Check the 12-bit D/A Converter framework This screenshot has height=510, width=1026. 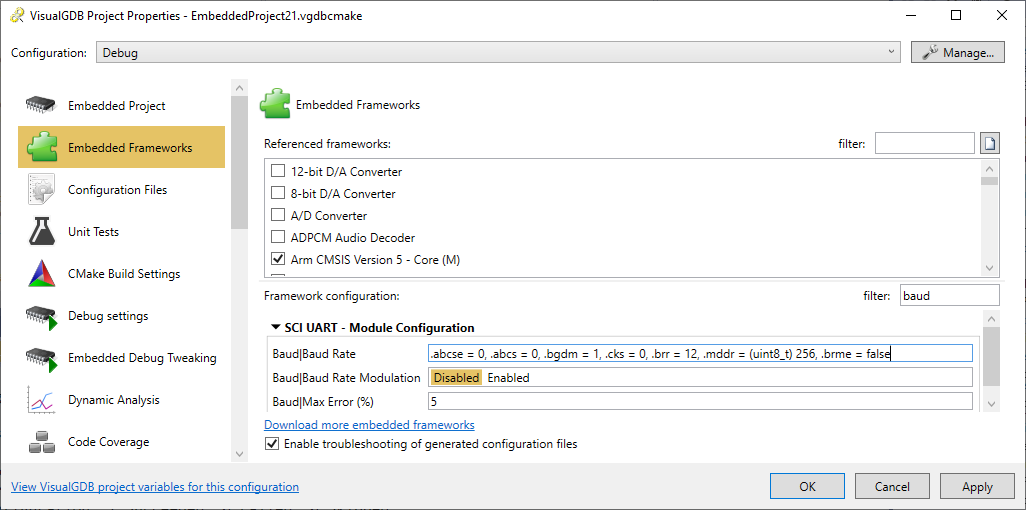coord(278,172)
